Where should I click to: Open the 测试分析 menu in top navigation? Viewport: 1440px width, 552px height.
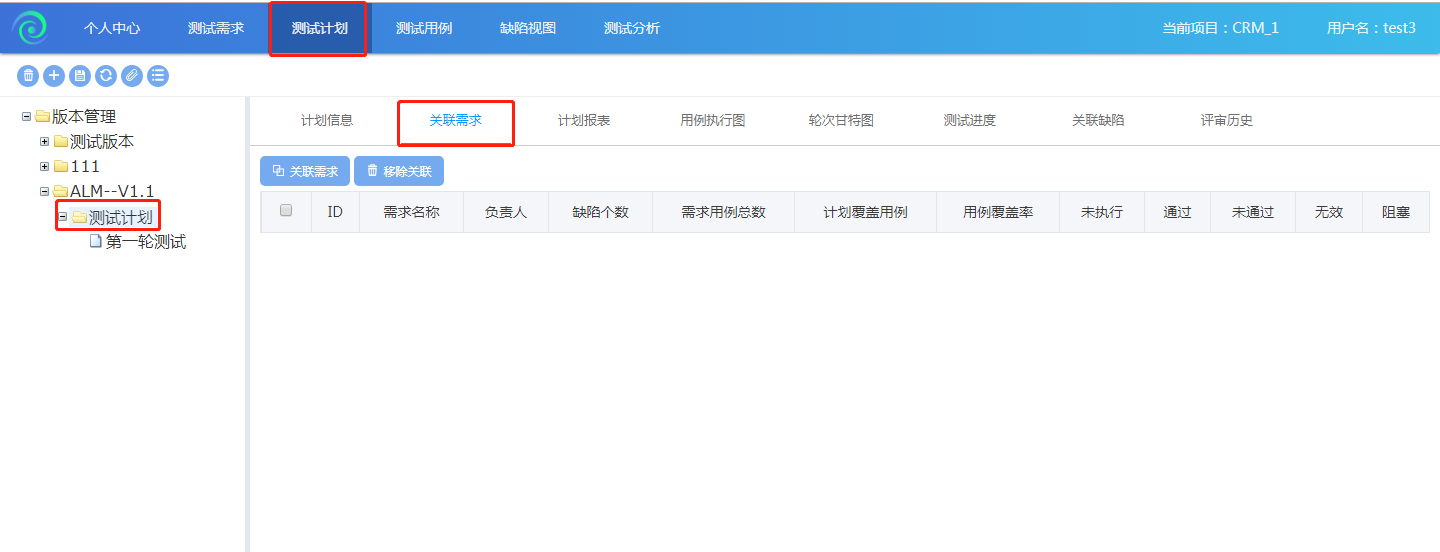[x=632, y=28]
